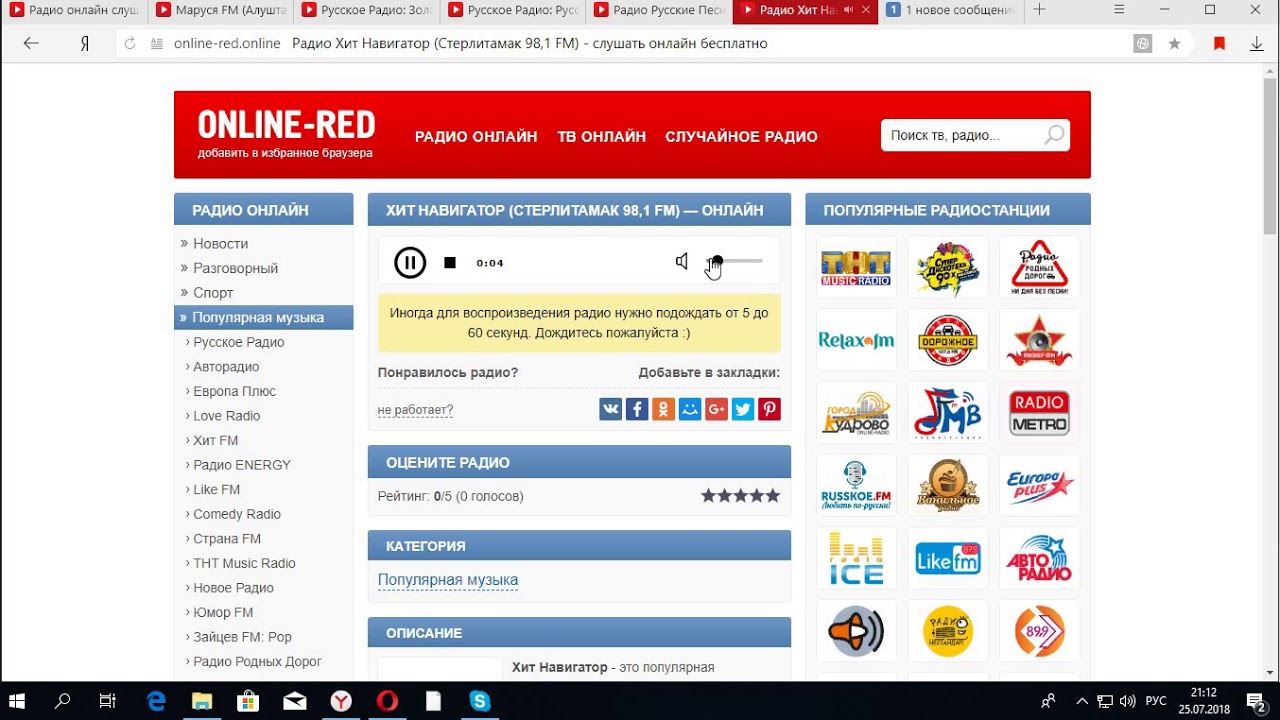Open yellow Радио Нестандарт logo
This screenshot has height=720, width=1280.
coord(948,630)
